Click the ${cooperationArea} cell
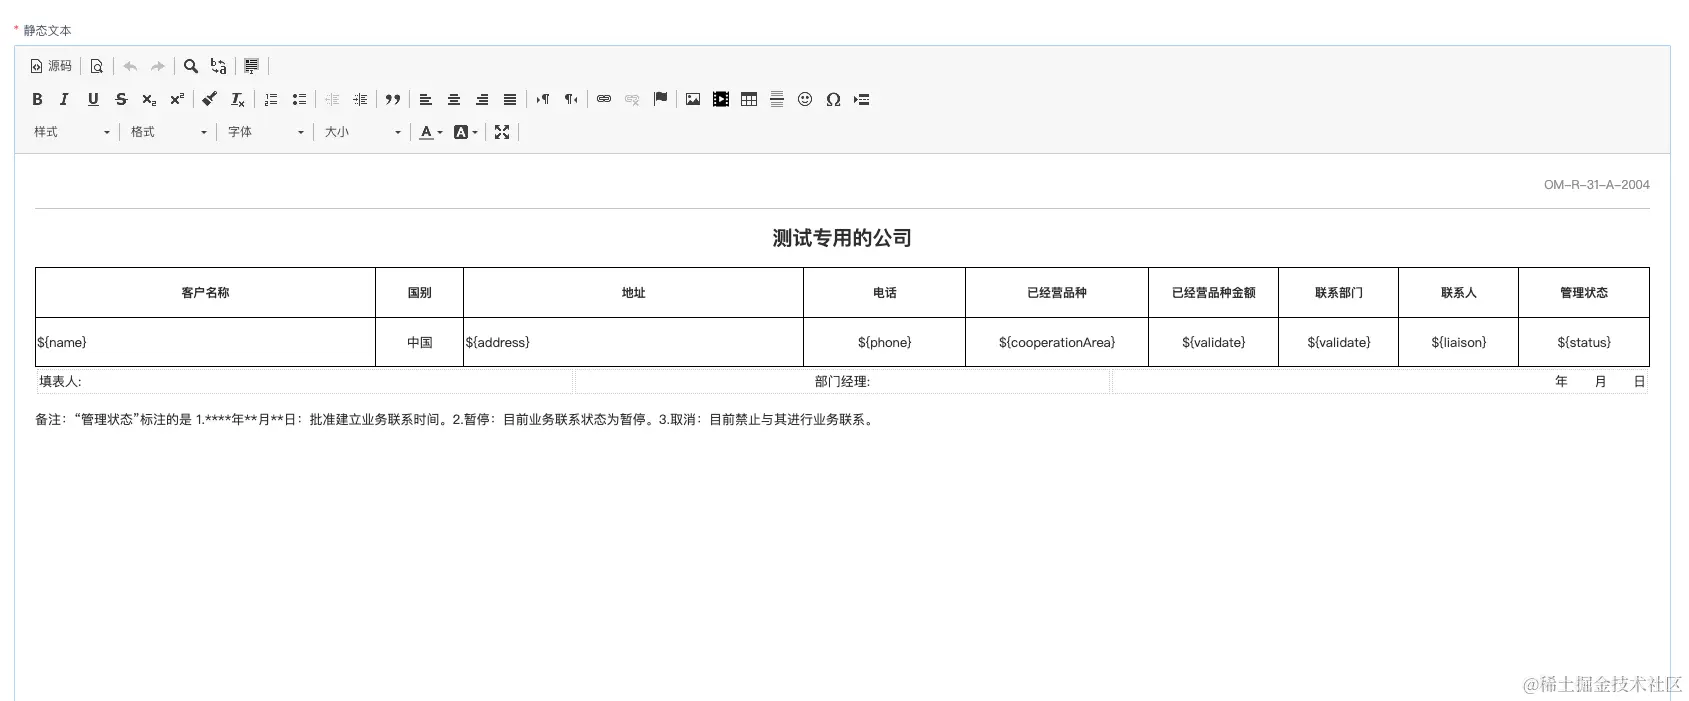Image resolution: width=1689 pixels, height=701 pixels. pyautogui.click(x=1057, y=342)
